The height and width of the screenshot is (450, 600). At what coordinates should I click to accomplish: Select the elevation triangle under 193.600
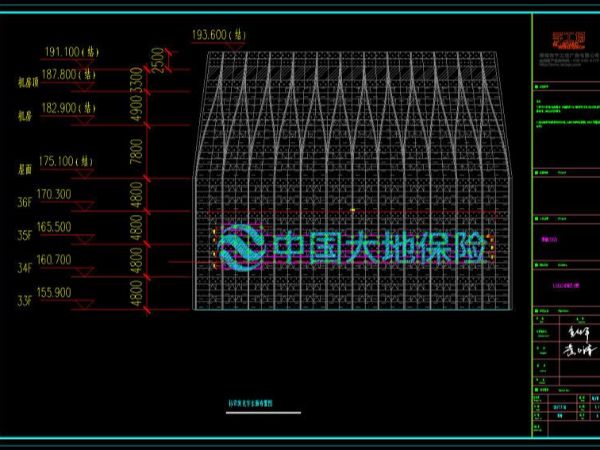click(235, 47)
